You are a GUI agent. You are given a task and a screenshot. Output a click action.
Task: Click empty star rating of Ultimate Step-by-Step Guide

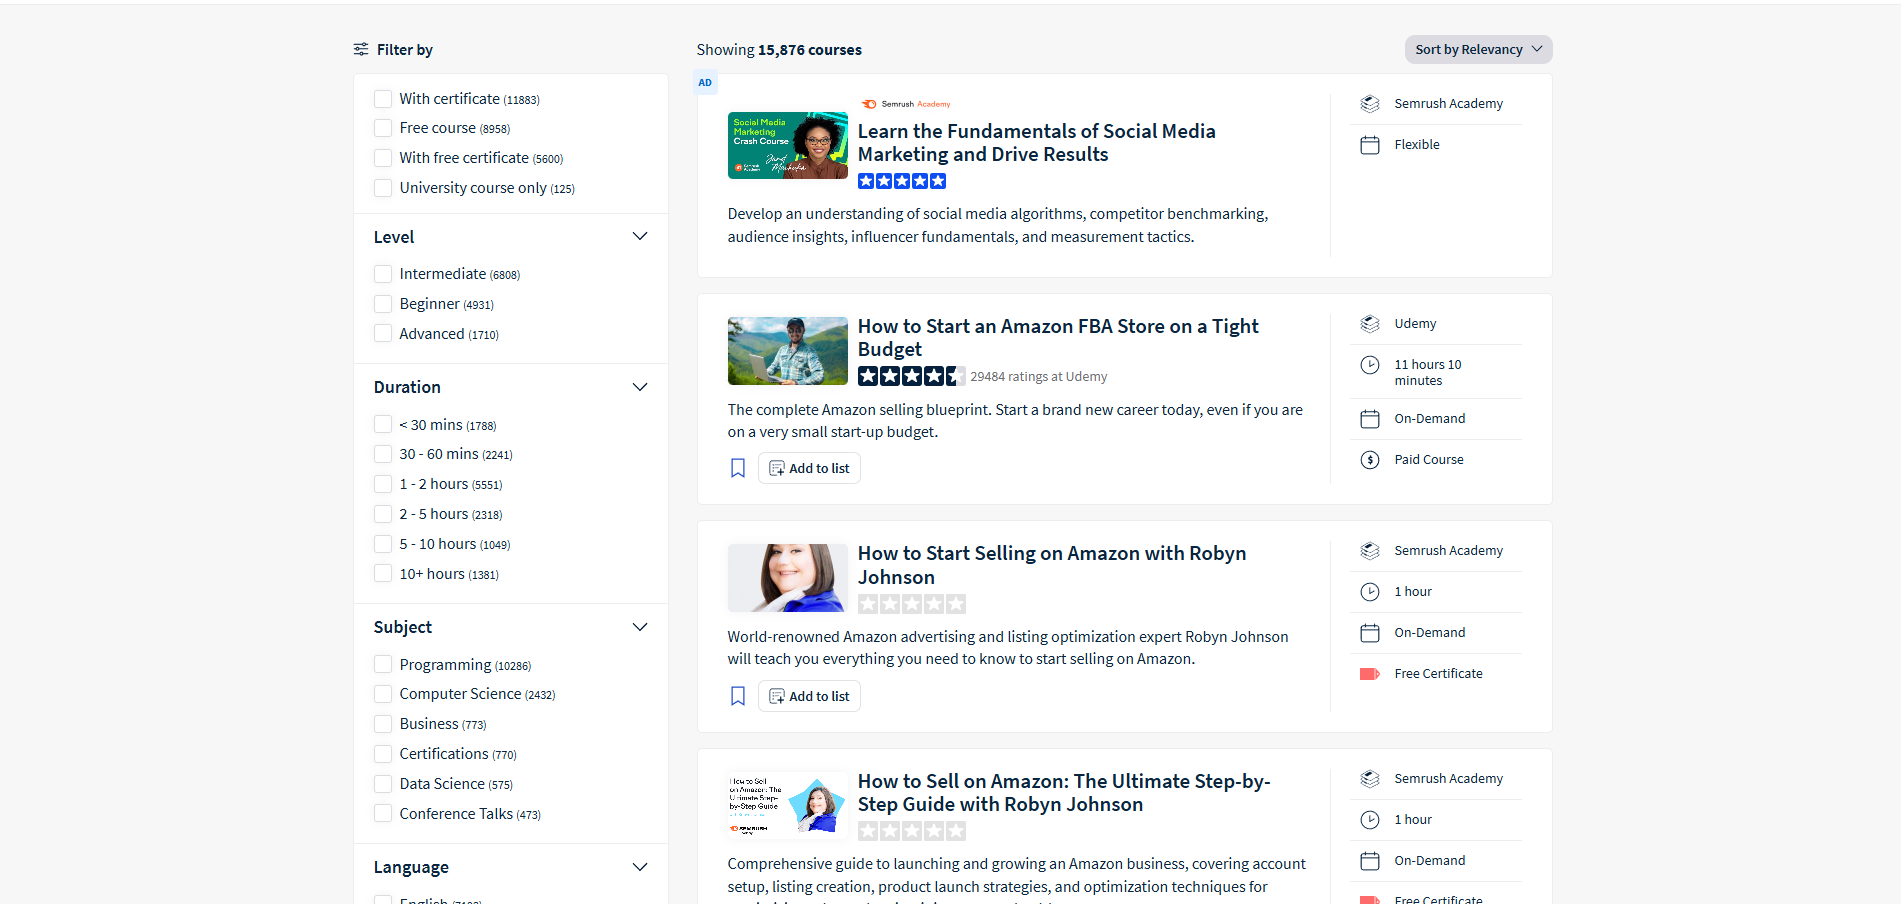point(911,831)
